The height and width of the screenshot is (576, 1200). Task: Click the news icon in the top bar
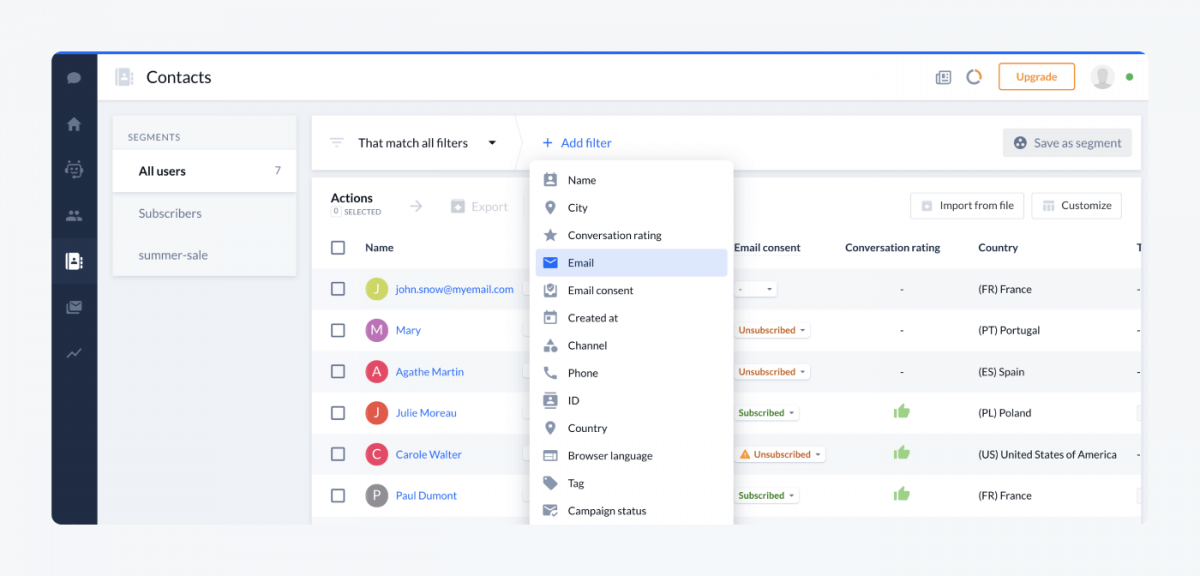pos(943,77)
